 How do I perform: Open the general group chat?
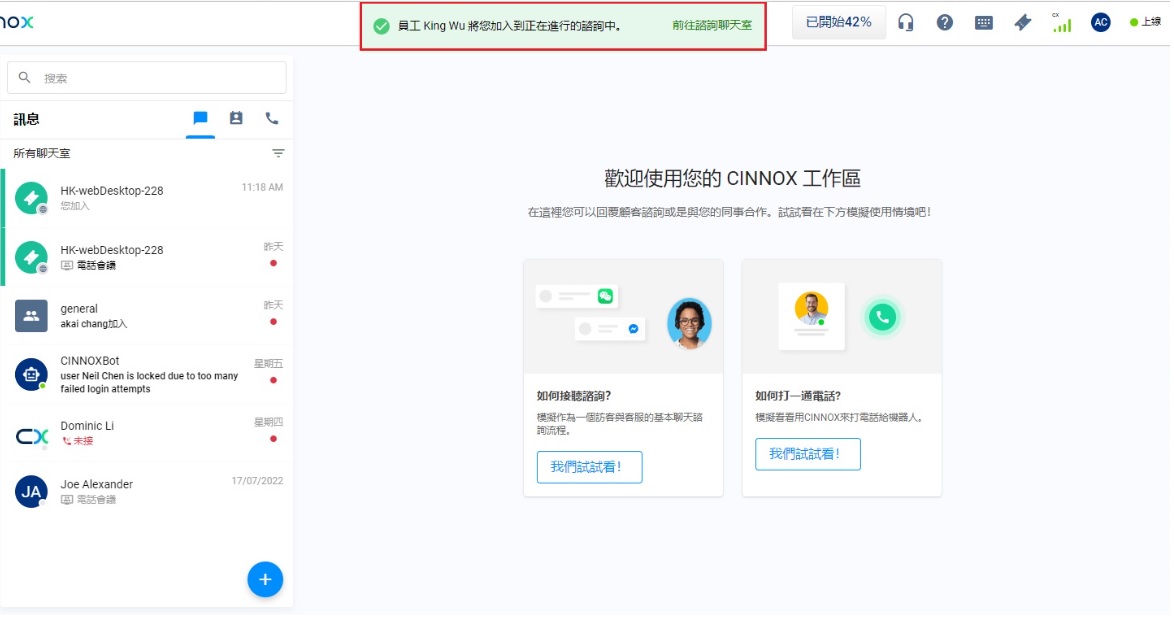(147, 316)
